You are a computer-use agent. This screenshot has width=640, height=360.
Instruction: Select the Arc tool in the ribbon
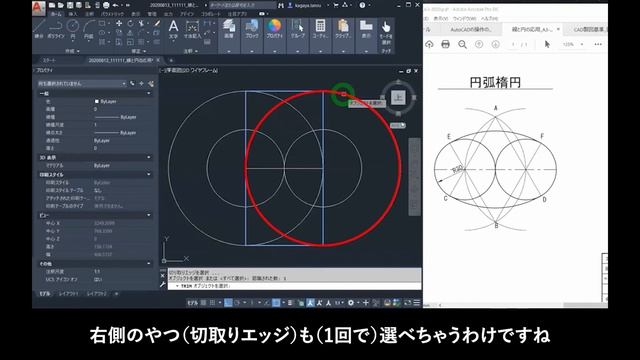[89, 29]
